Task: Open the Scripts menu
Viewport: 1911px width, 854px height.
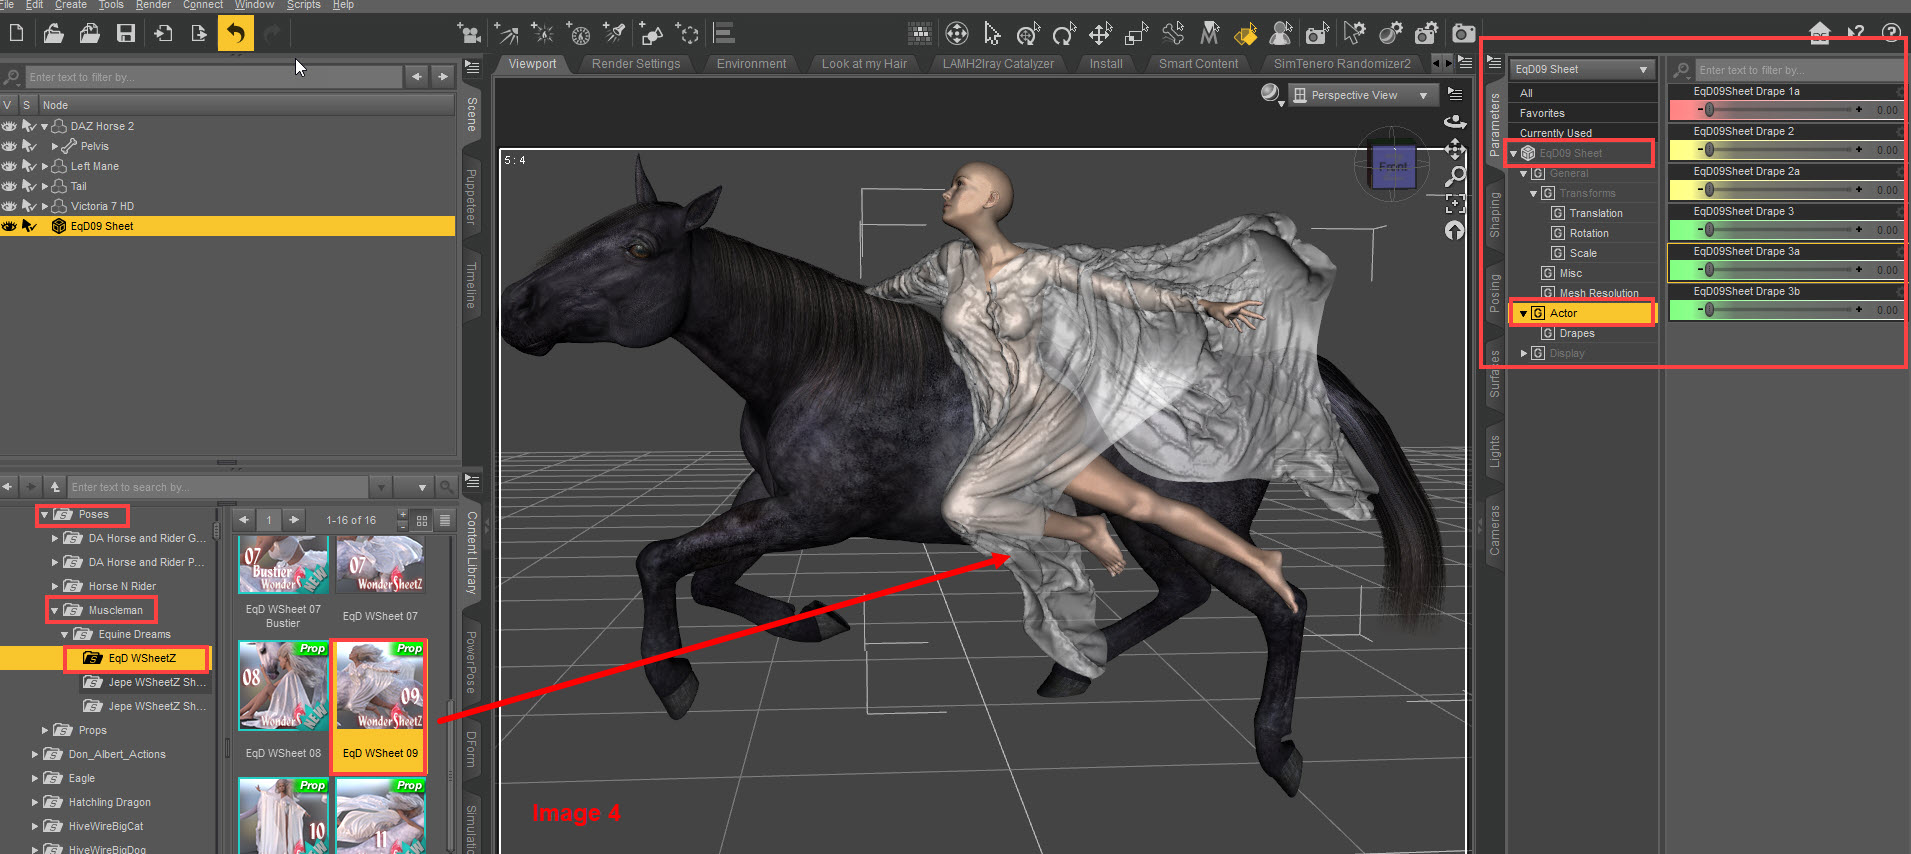Action: [303, 5]
